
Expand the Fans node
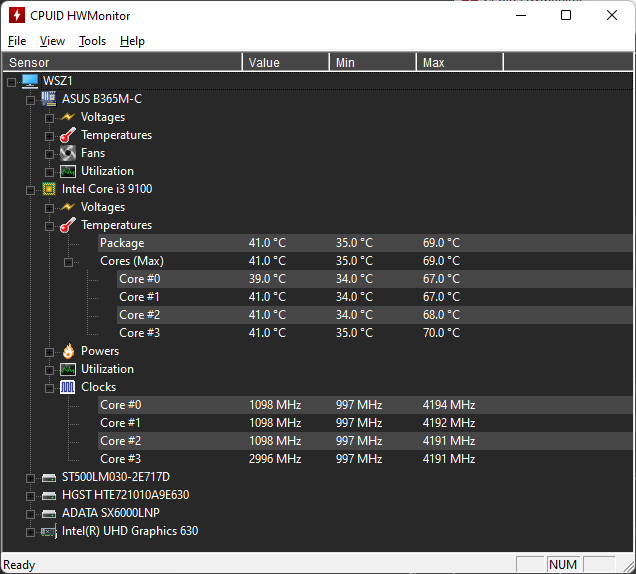pyautogui.click(x=49, y=154)
